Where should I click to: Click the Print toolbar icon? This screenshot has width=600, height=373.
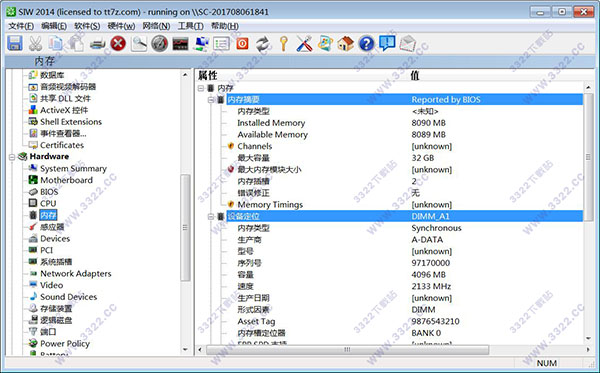98,44
